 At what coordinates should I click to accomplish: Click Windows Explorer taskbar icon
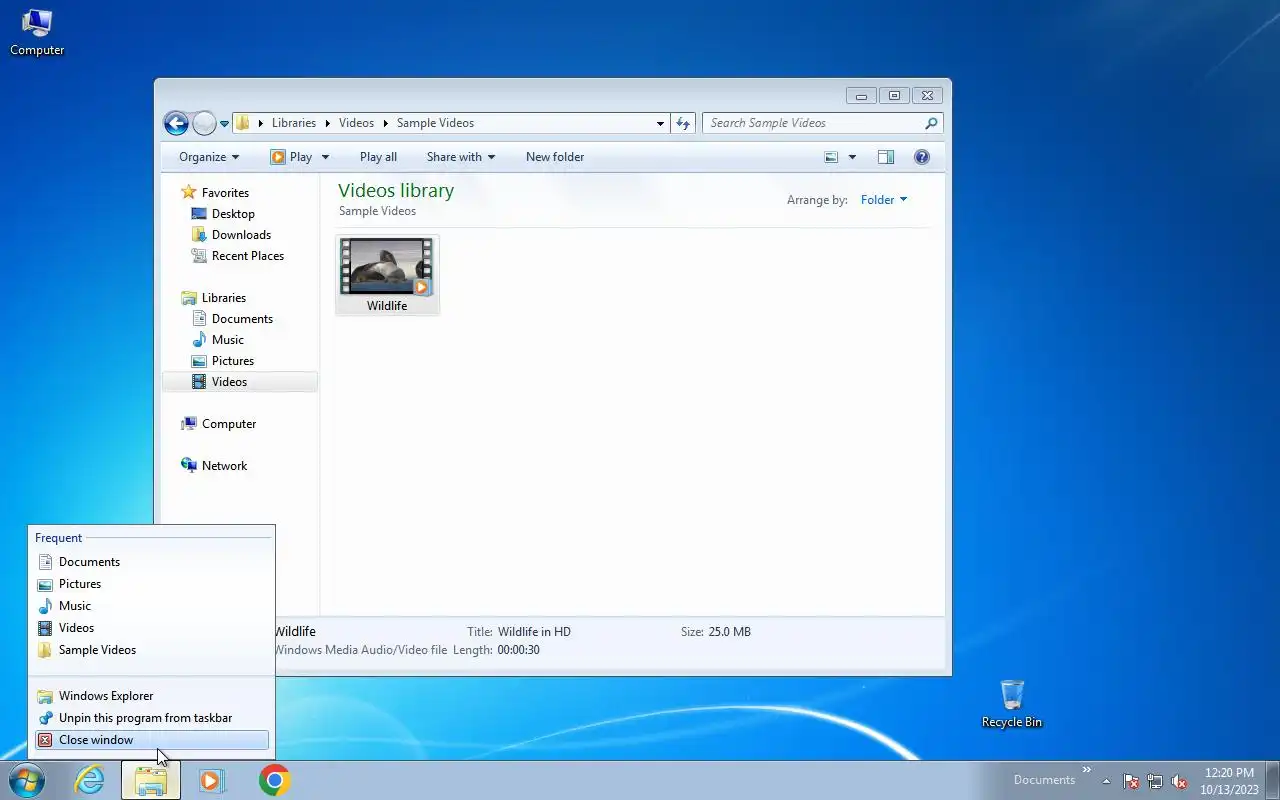click(x=151, y=780)
